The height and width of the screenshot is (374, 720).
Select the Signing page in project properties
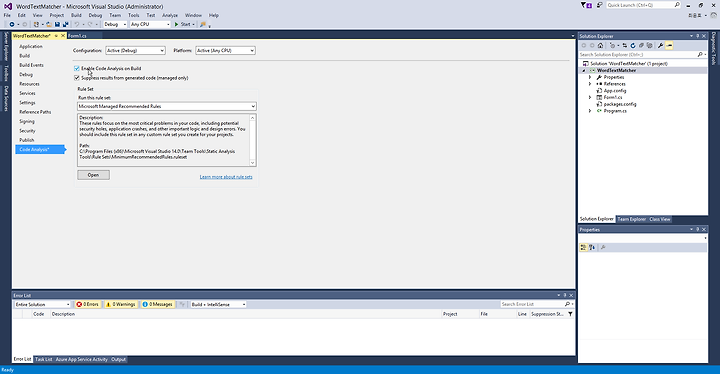[27, 121]
